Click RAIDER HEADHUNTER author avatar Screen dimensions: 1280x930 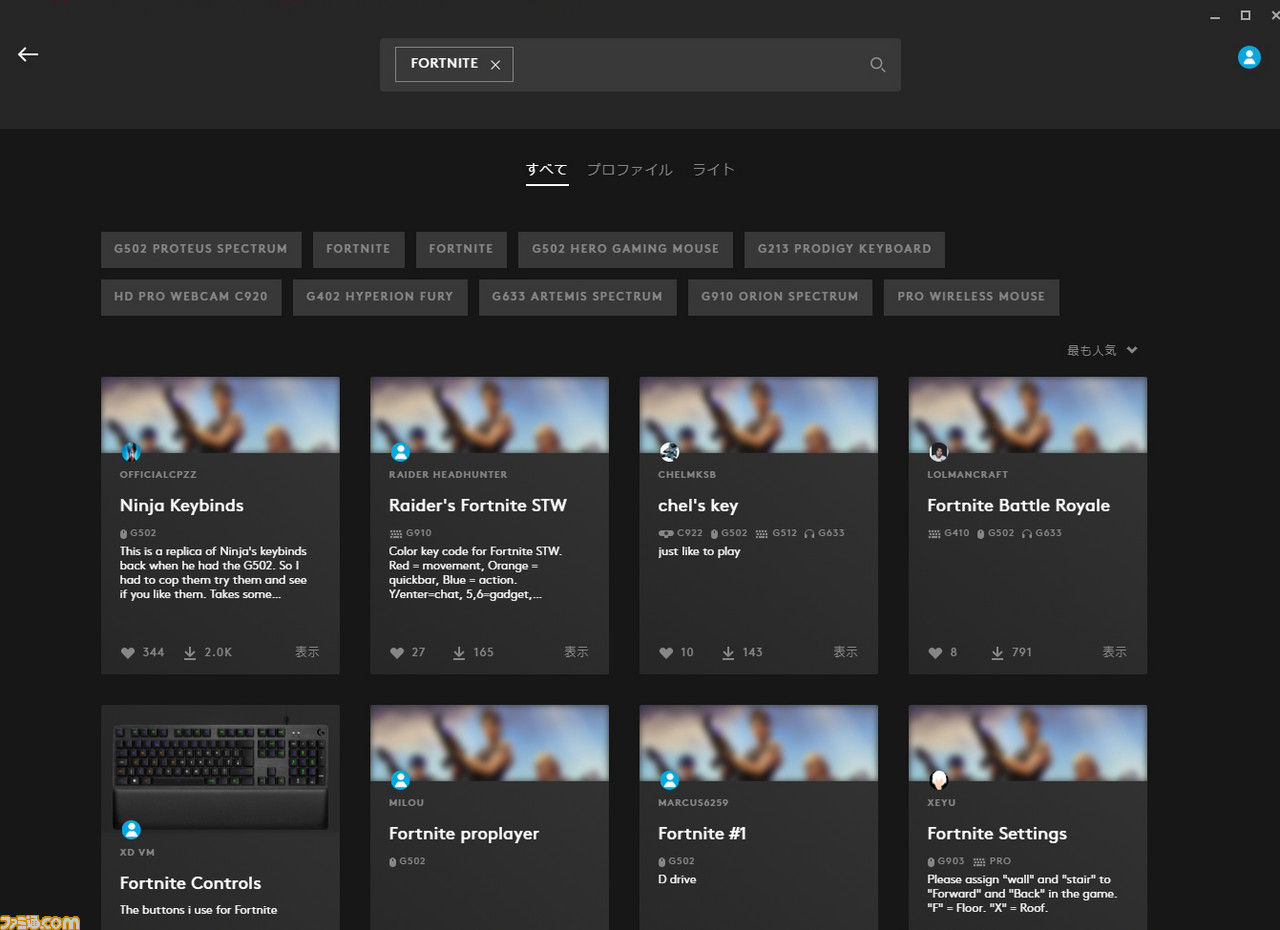pyautogui.click(x=400, y=452)
